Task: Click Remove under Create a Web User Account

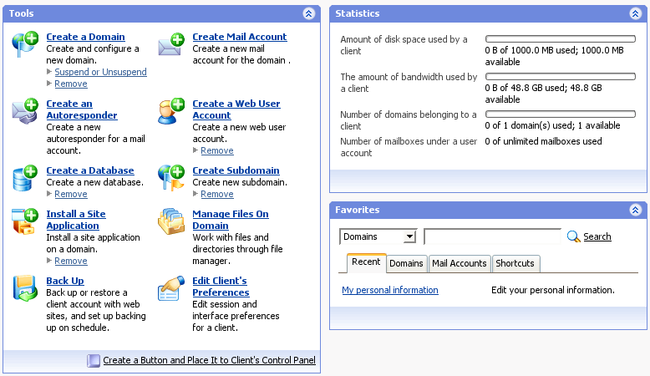Action: tap(217, 150)
